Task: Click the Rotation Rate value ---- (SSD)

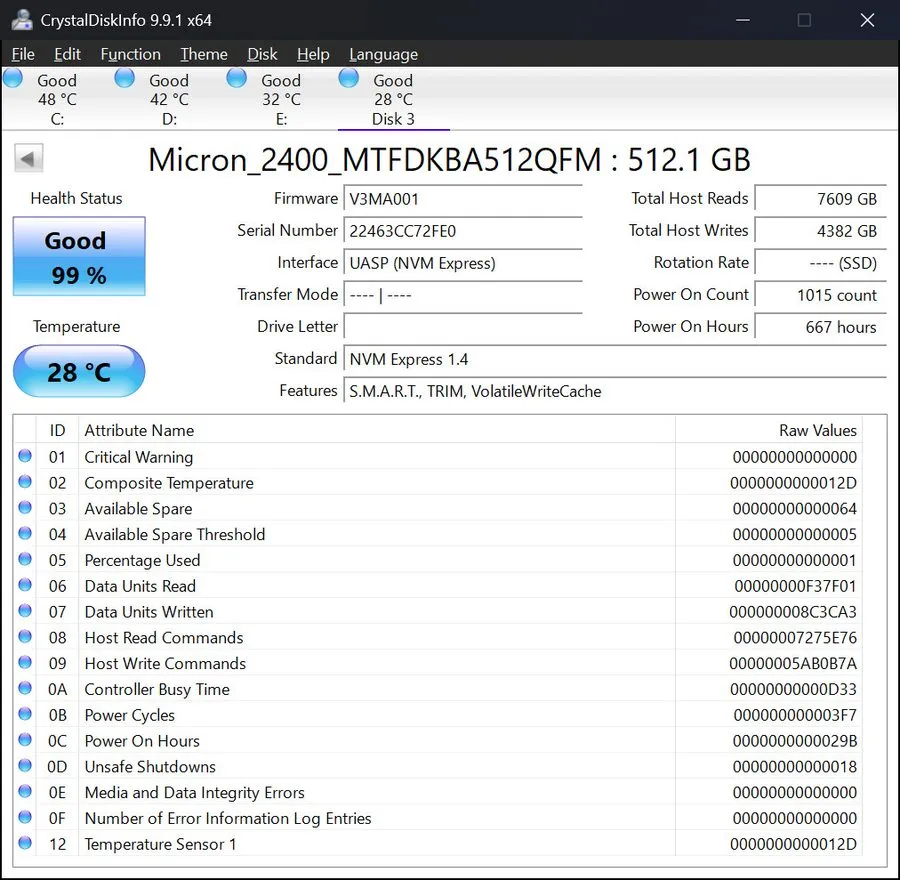Action: point(821,263)
